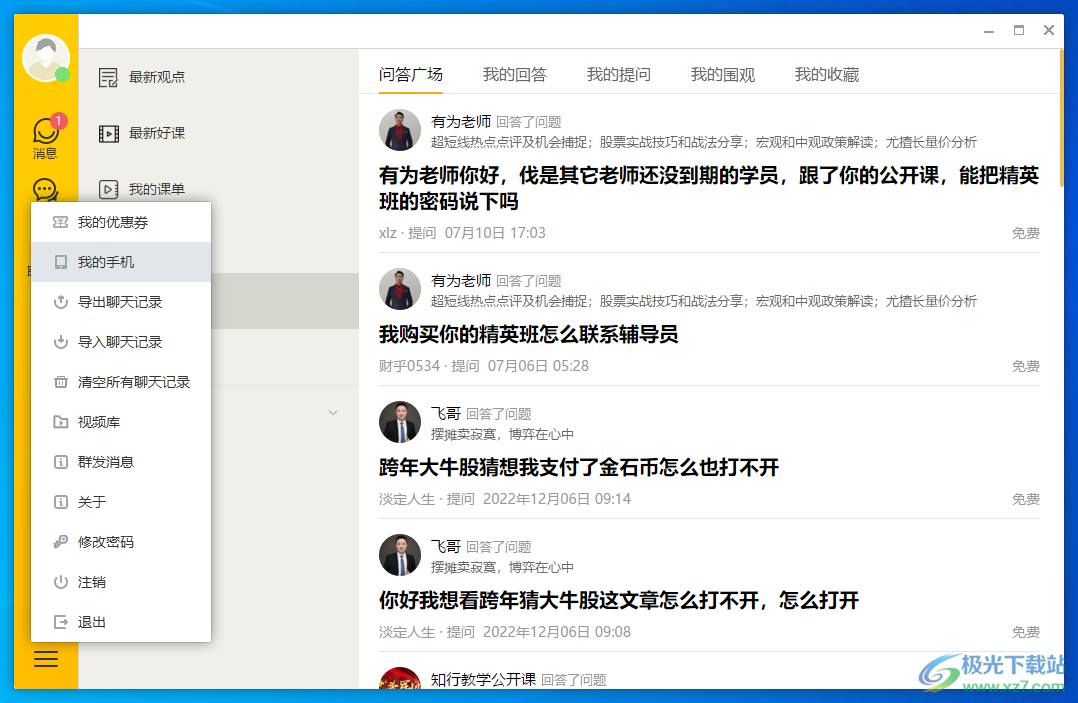Viewport: 1078px width, 703px height.
Task: Click the phone icon beside 我的手机
Action: click(60, 262)
